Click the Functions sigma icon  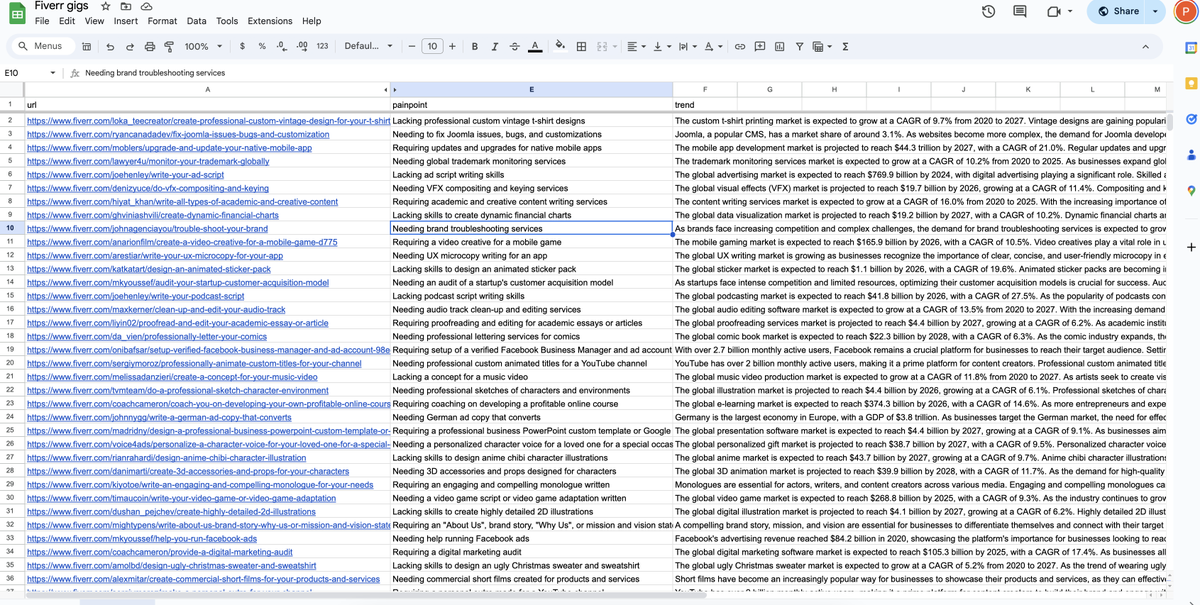pos(845,46)
